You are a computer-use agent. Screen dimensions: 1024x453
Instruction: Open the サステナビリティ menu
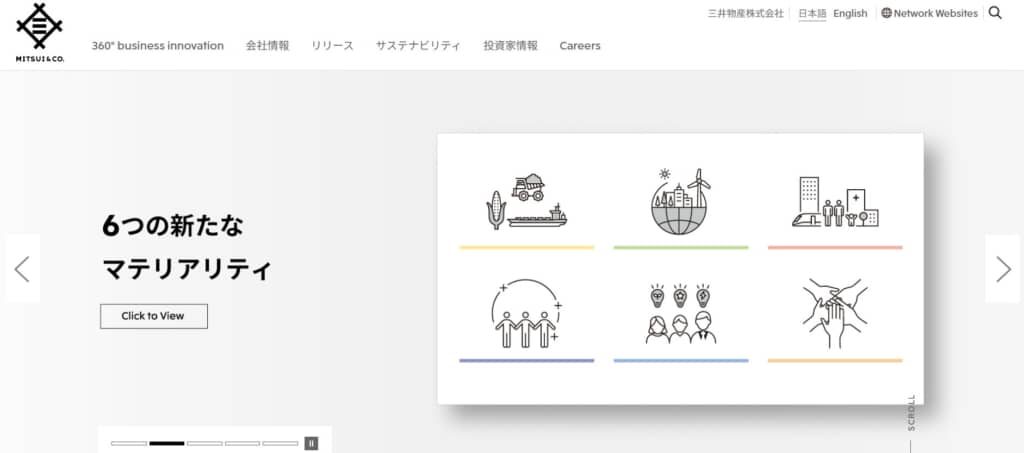[418, 46]
